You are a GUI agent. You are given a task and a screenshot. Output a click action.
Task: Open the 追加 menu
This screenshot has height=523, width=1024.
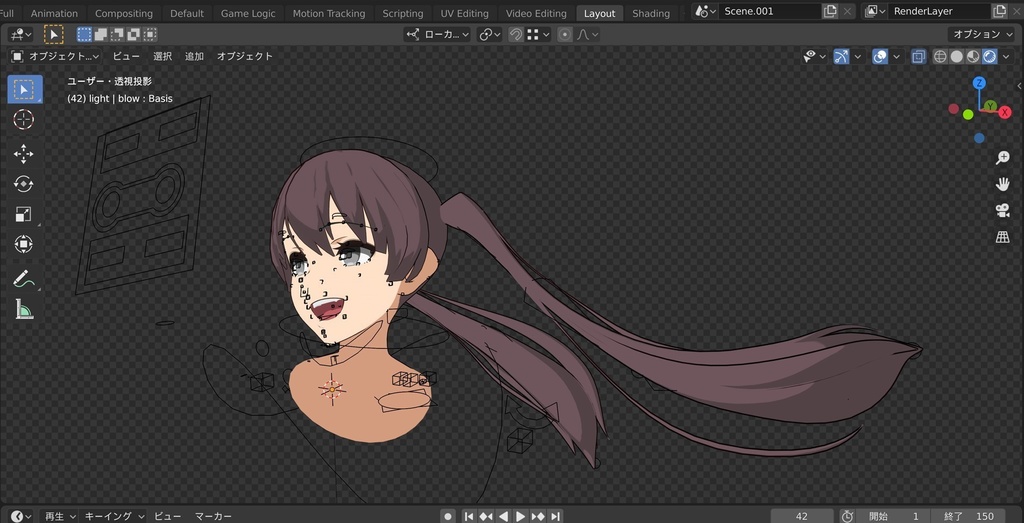tap(195, 57)
